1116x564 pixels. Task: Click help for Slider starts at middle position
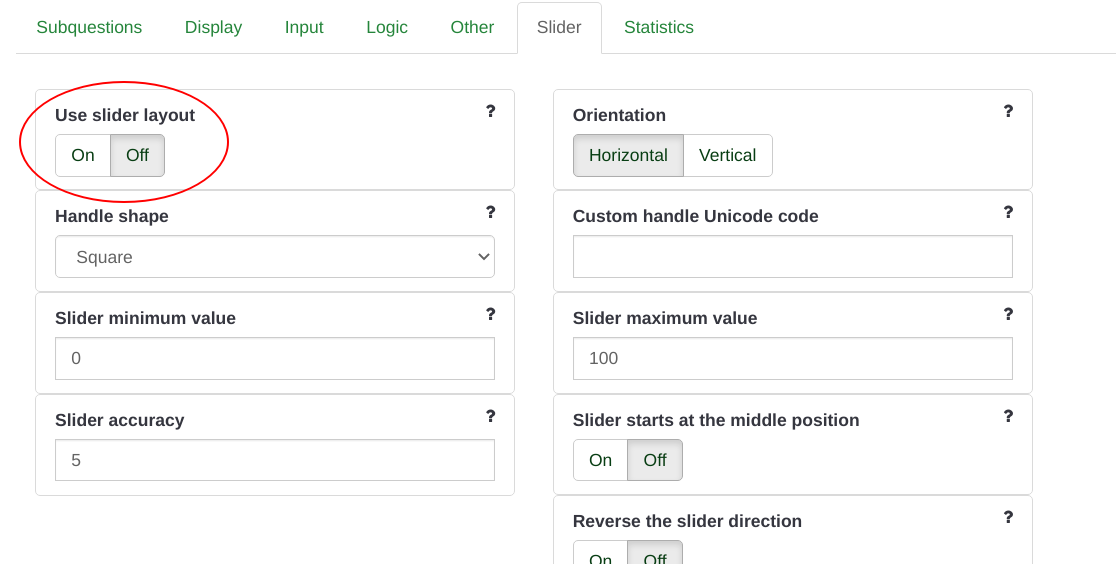(x=1008, y=416)
